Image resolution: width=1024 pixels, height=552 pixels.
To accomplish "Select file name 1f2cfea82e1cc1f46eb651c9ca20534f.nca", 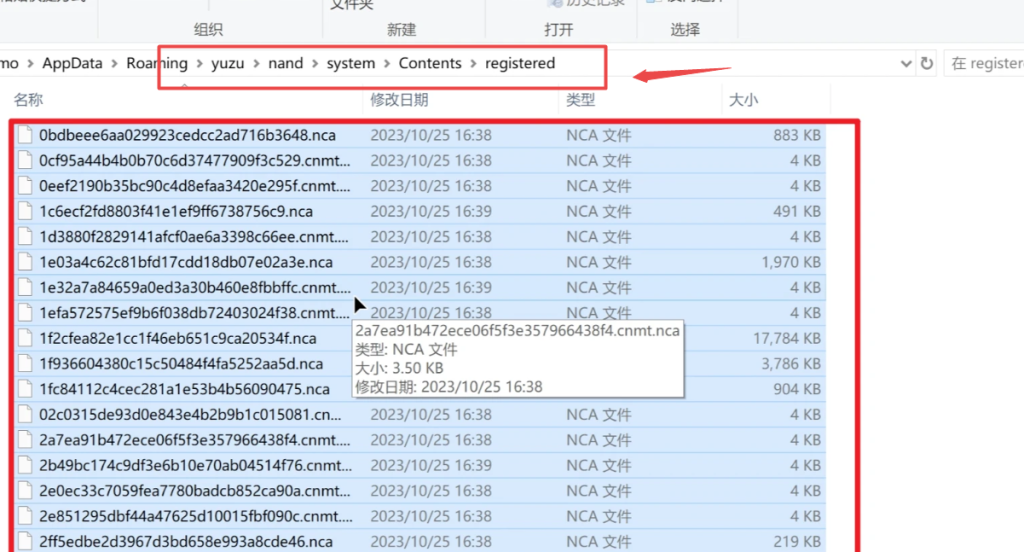I will pos(178,338).
